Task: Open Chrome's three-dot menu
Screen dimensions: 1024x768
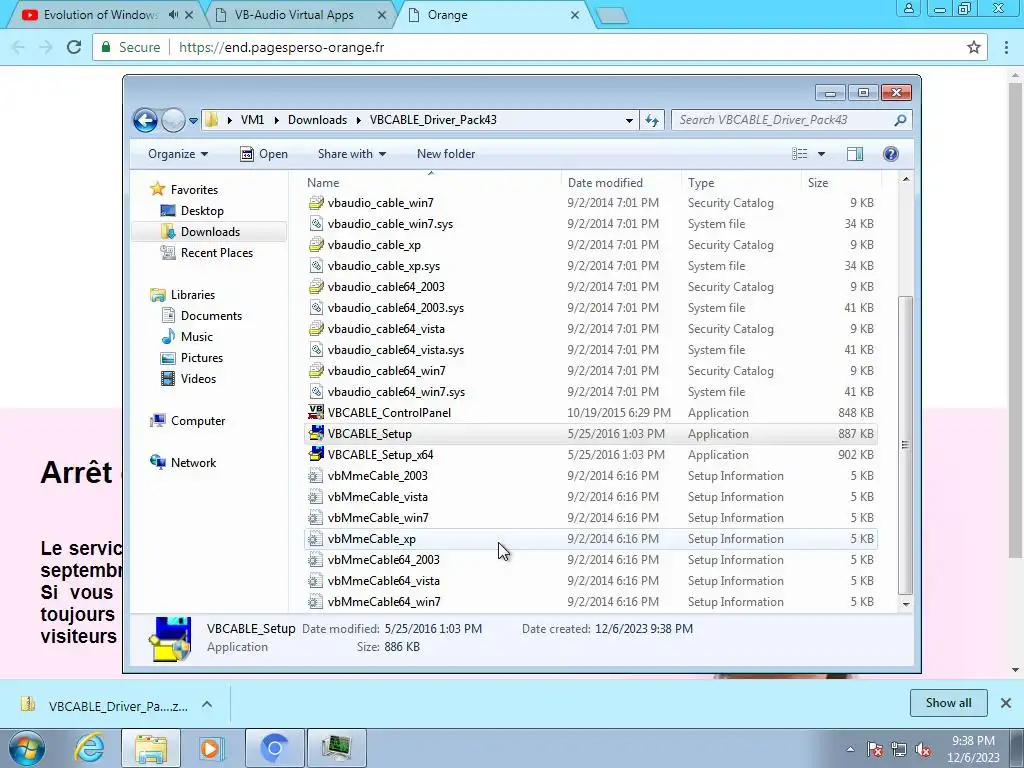Action: coord(1006,47)
